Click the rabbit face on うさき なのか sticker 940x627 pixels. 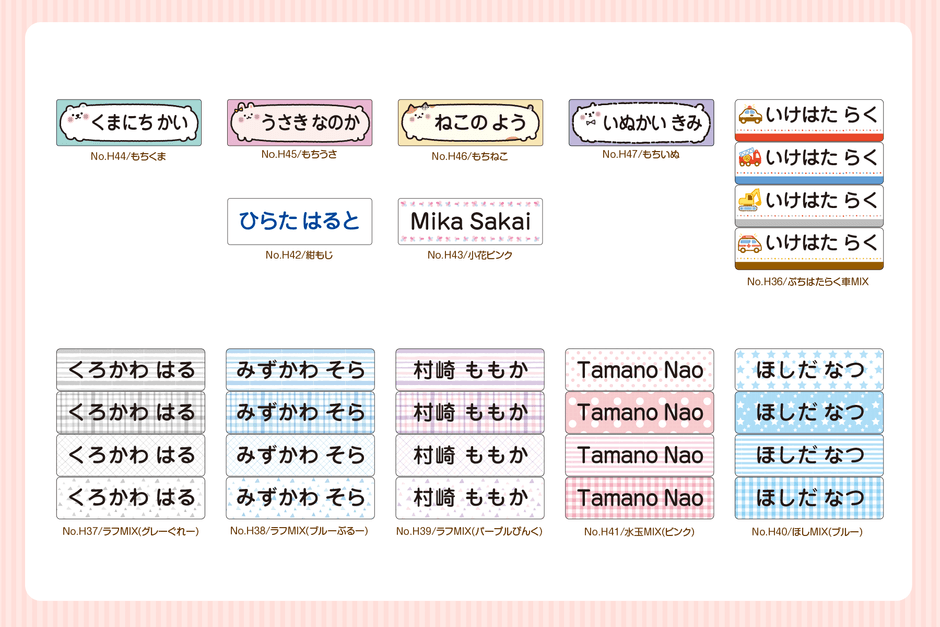click(x=246, y=122)
